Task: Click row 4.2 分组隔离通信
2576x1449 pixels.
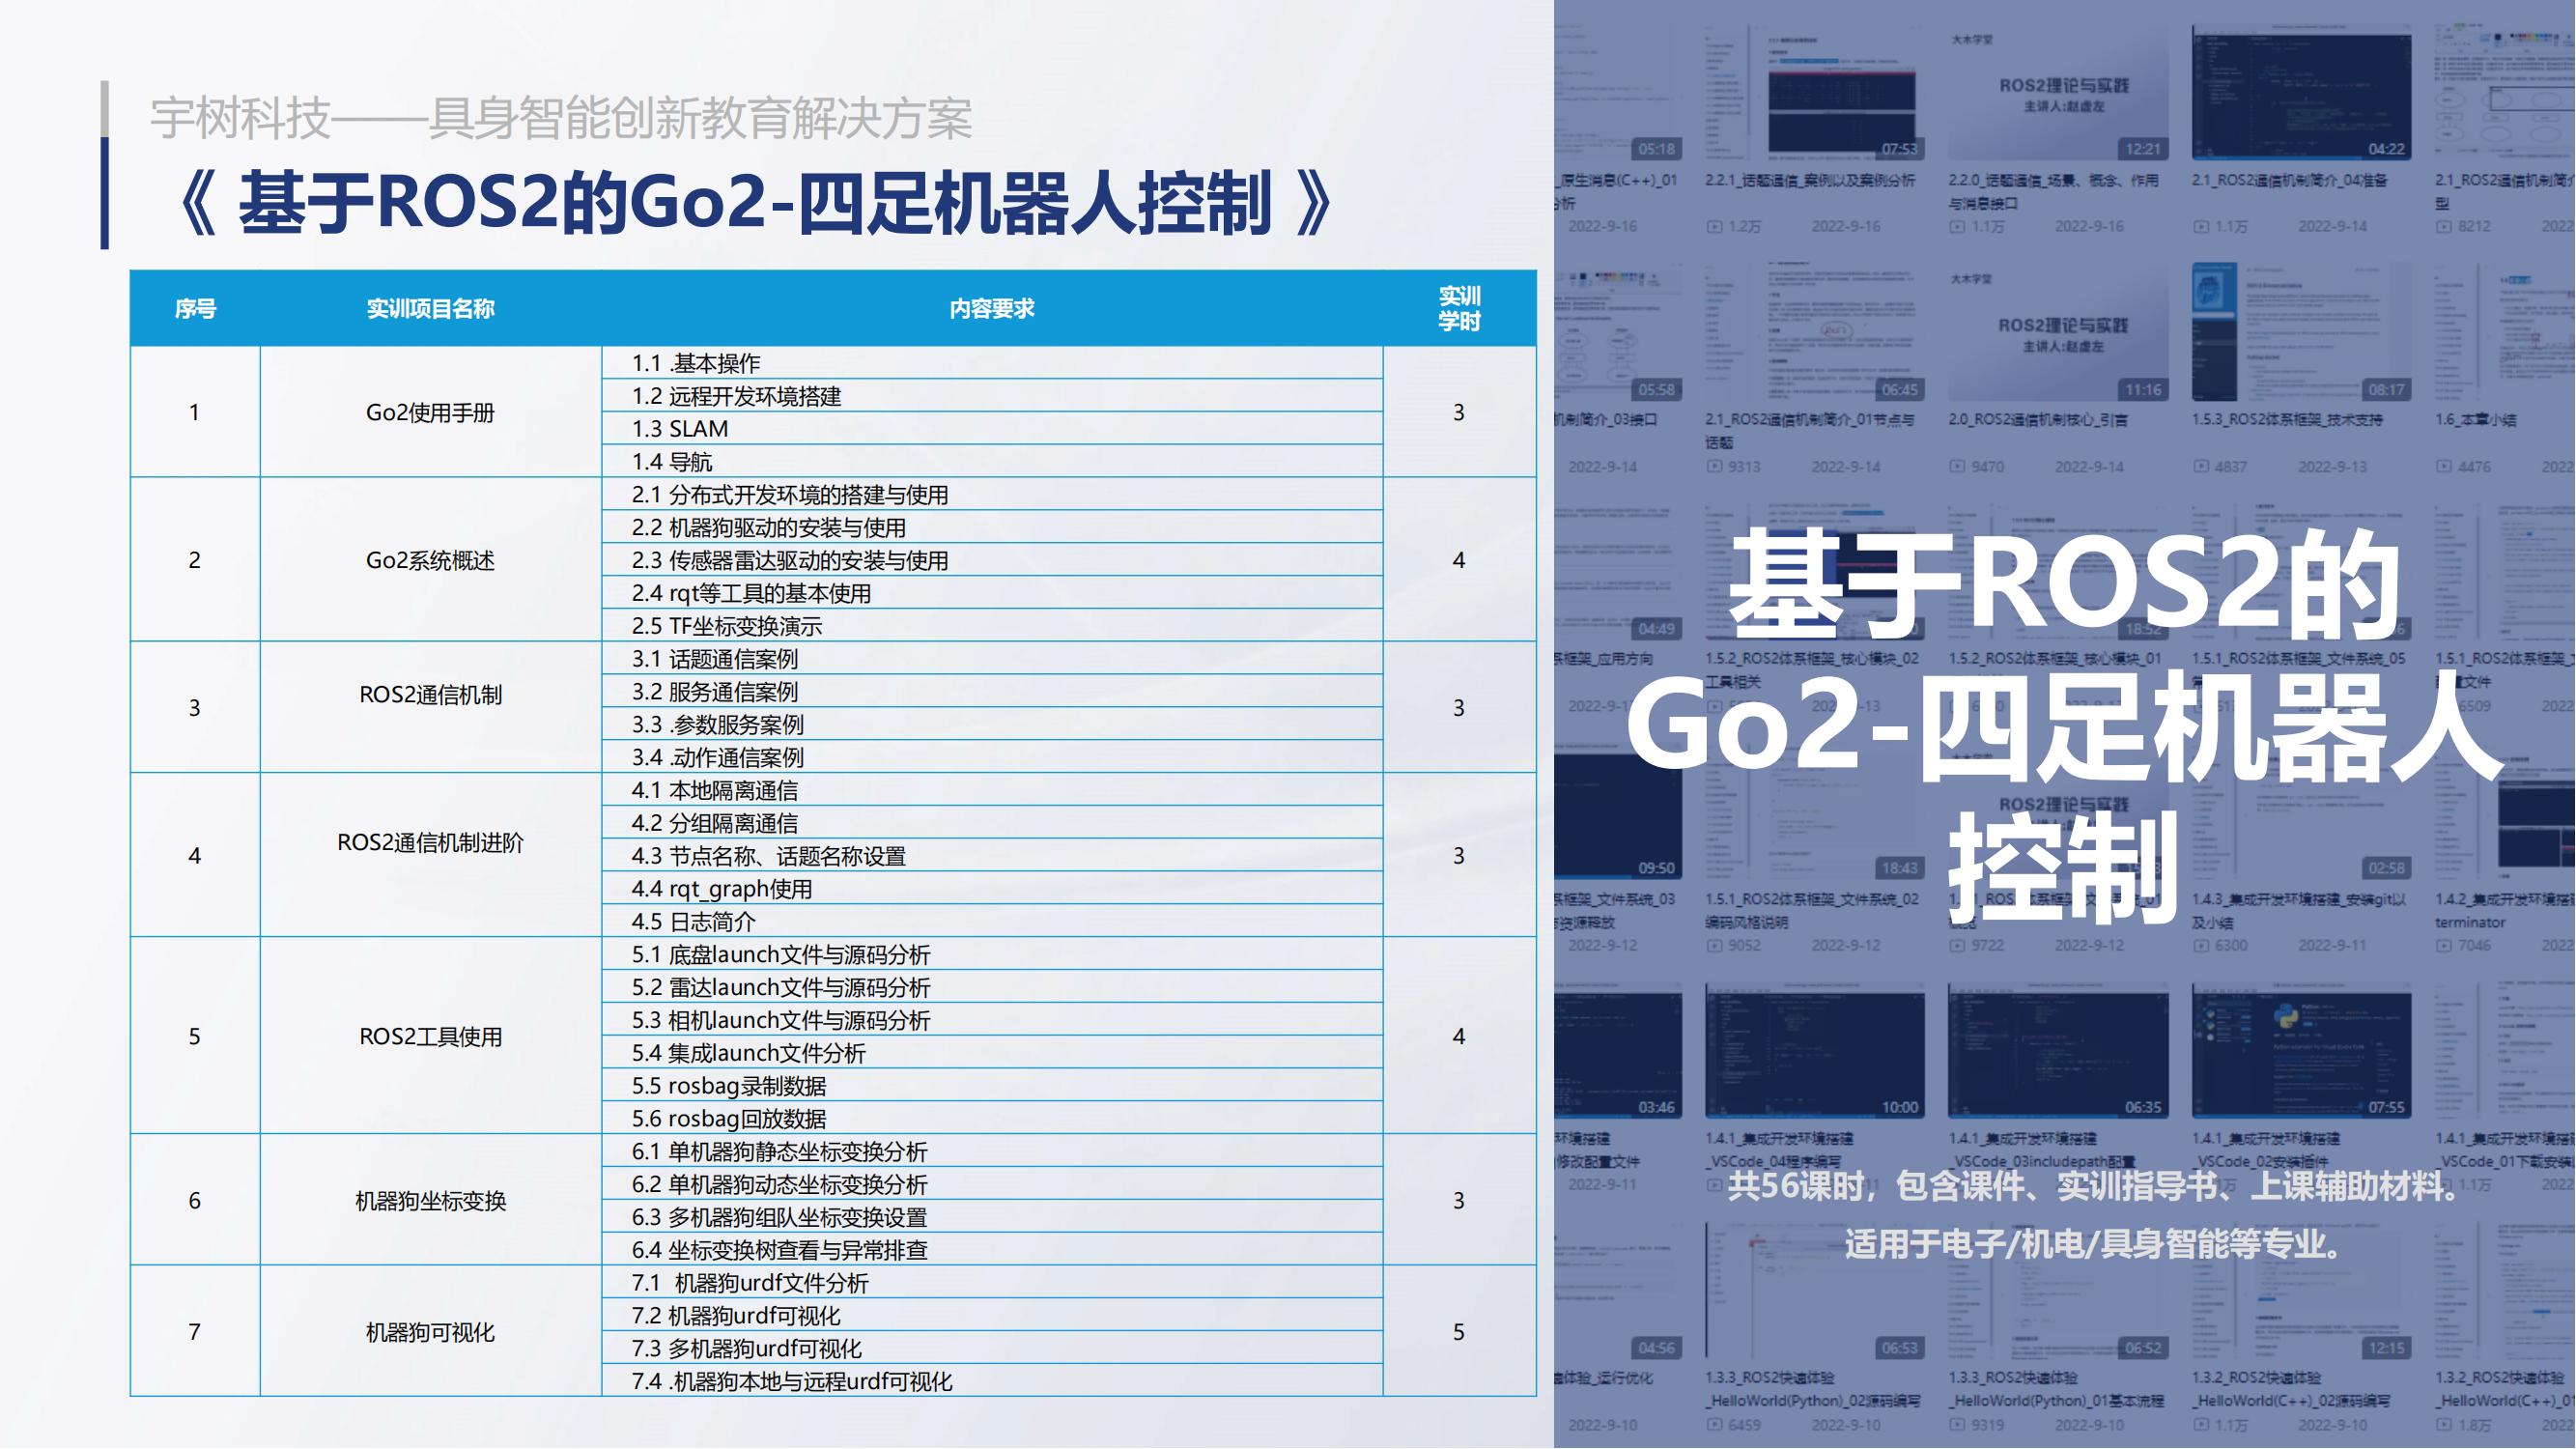Action: tap(992, 823)
